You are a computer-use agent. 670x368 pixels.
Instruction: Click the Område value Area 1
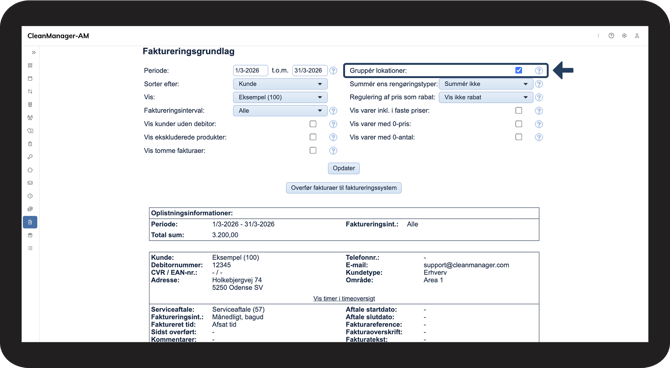click(x=433, y=280)
